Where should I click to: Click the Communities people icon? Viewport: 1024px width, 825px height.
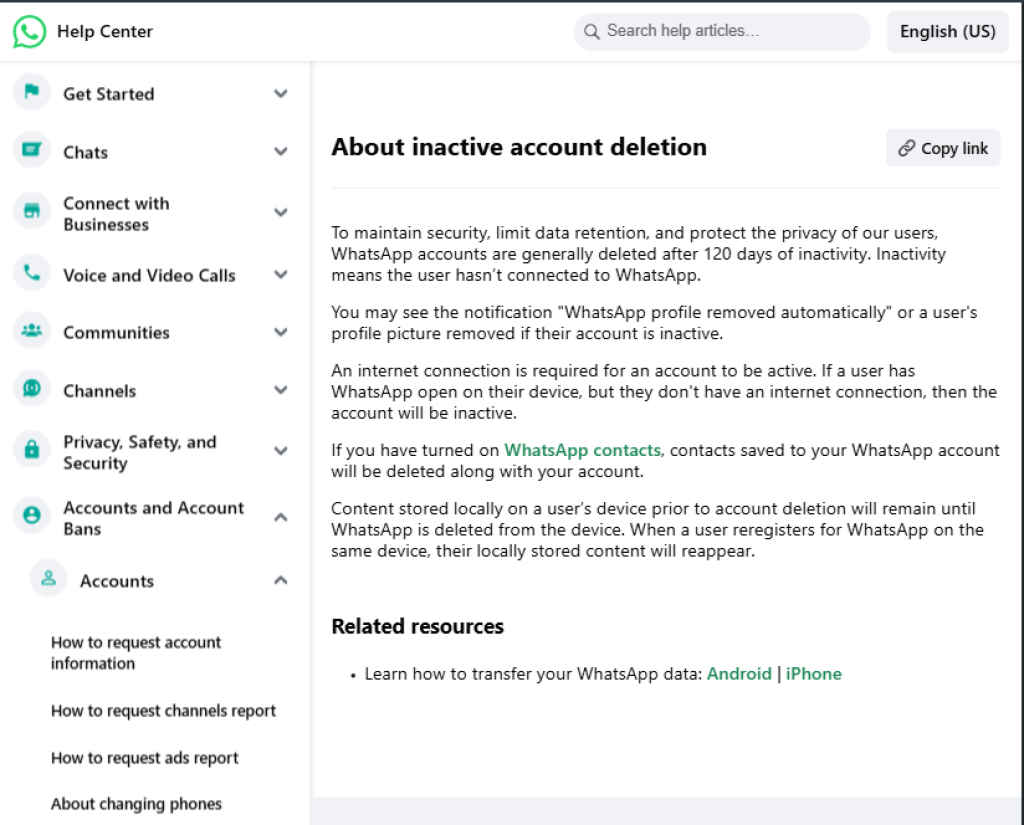pyautogui.click(x=32, y=332)
